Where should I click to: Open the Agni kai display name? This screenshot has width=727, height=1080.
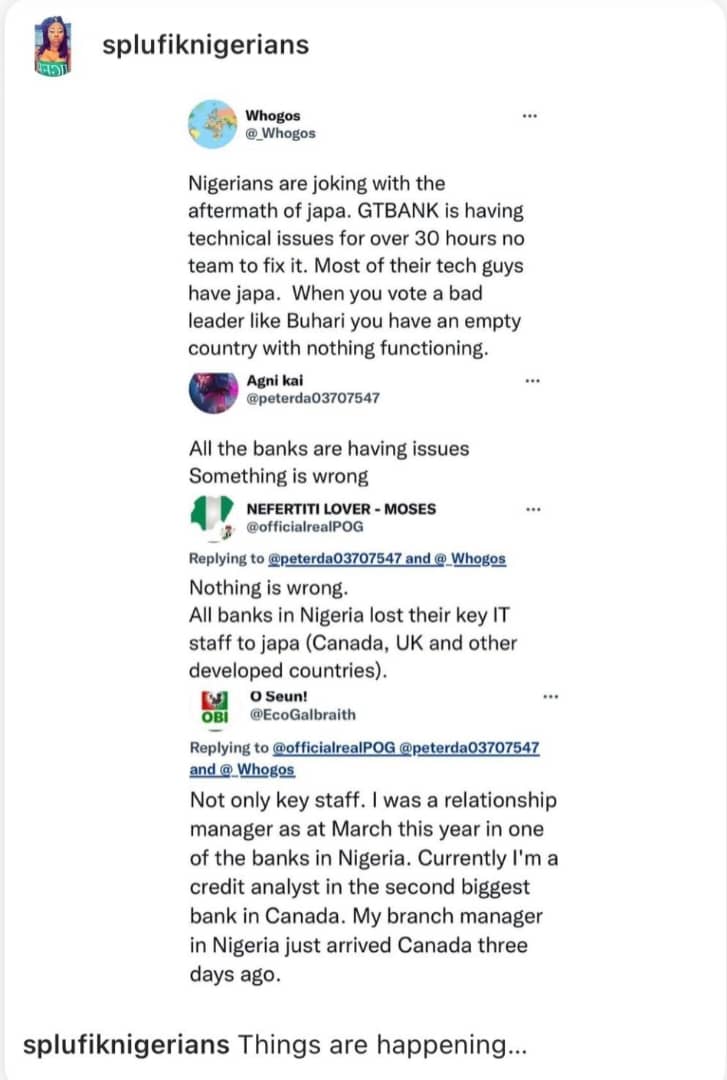[277, 380]
